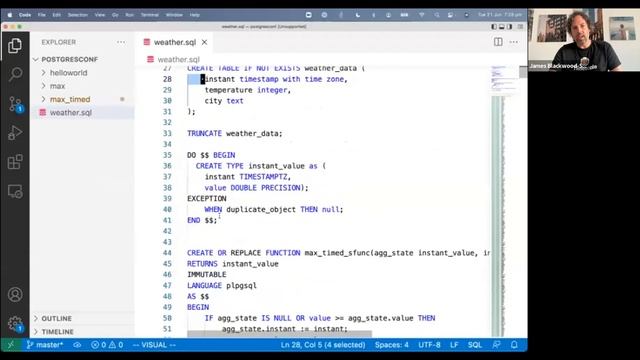This screenshot has width=640, height=360.
Task: Split the editor to the right
Action: pyautogui.click(x=498, y=42)
